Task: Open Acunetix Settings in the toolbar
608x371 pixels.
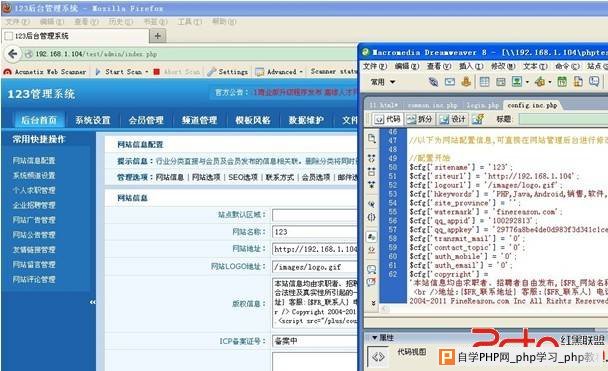Action: (227, 72)
